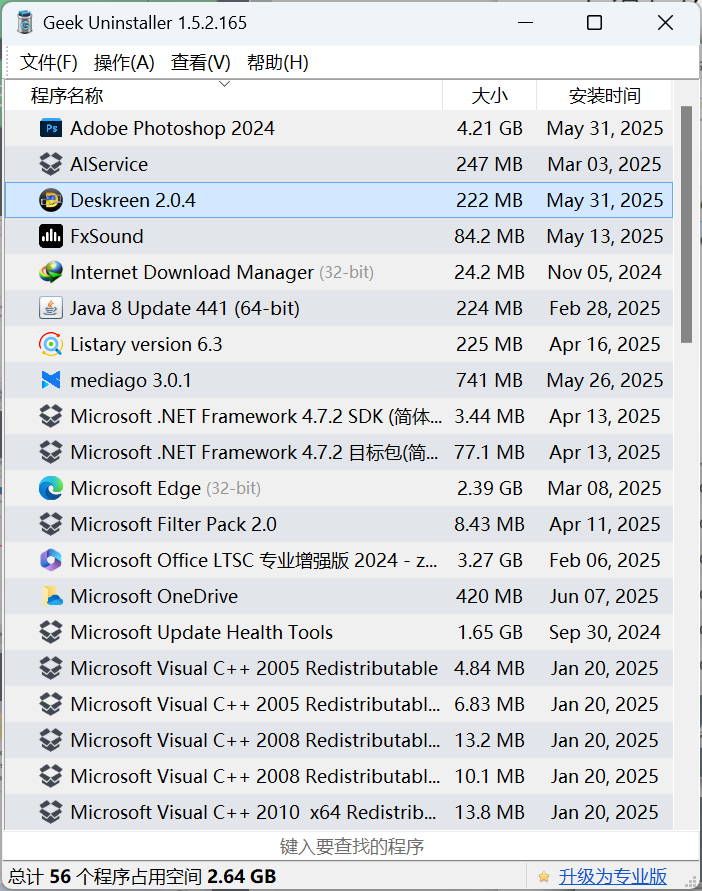Viewport: 702px width, 891px height.
Task: Click the Deskreen 2.0.4 icon
Action: point(51,200)
